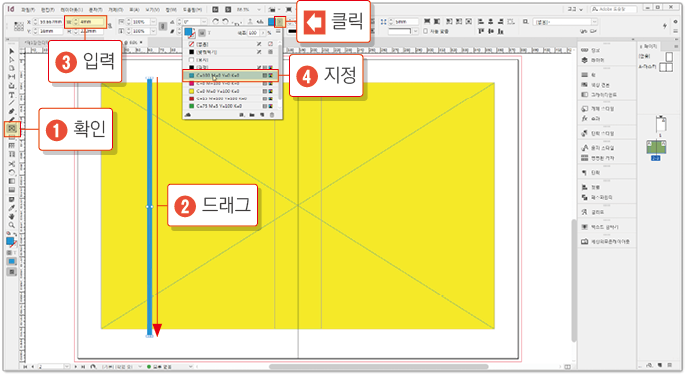
Task: Open the fill color dropdown arrow
Action: (x=280, y=21)
